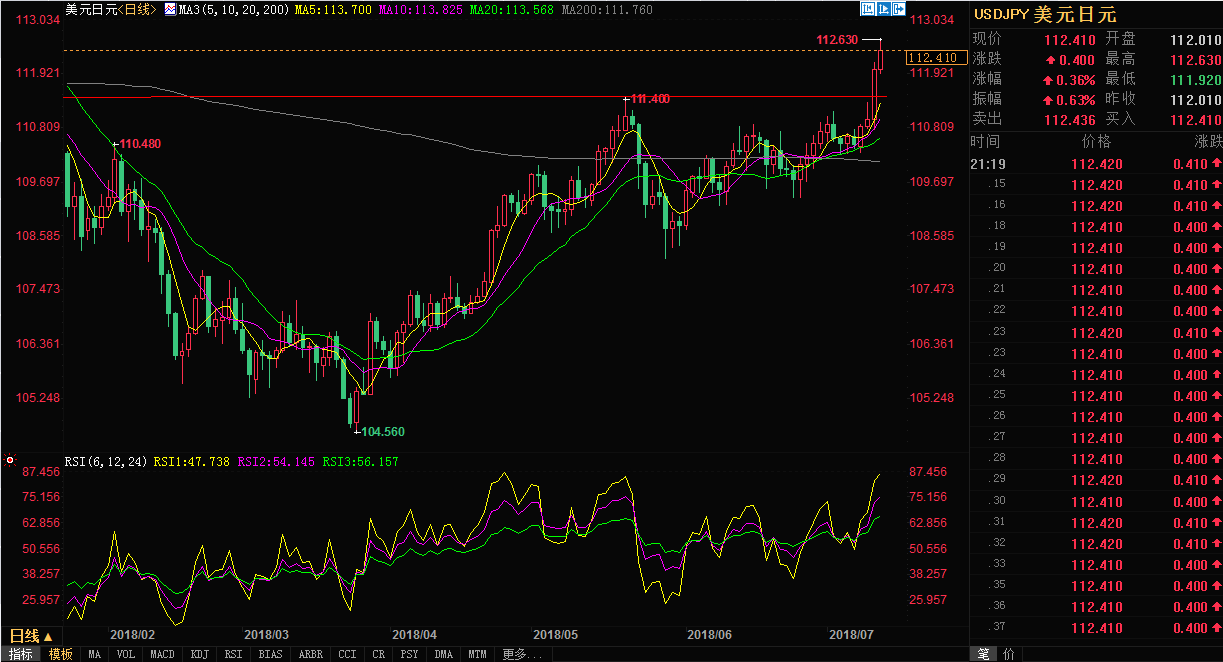Click the 涨跌 column header in the tick list
This screenshot has height=662, width=1223.
[1207, 142]
